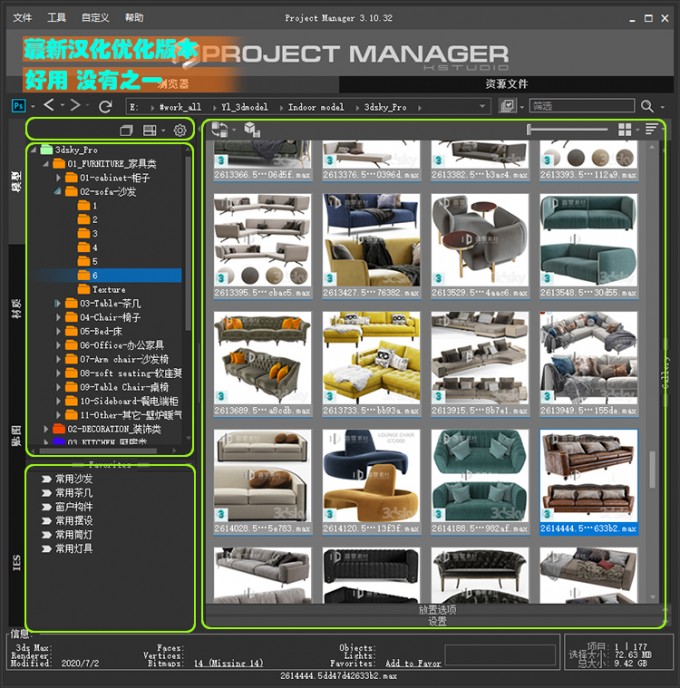Open favorite 常用摆设
Screen dimensions: 680x688
click(67, 521)
